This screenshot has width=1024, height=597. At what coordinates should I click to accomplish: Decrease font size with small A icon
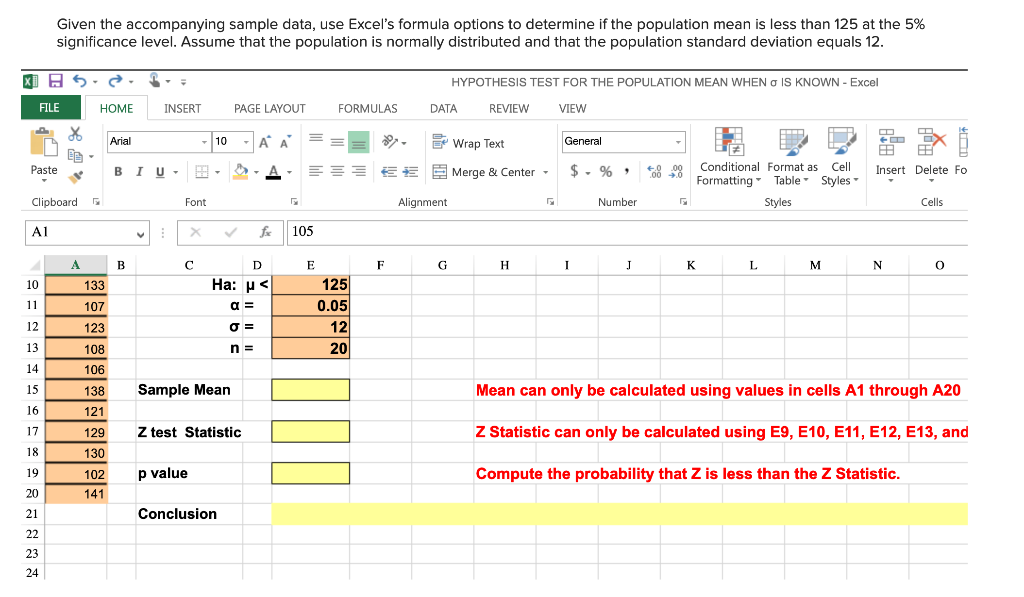(285, 142)
